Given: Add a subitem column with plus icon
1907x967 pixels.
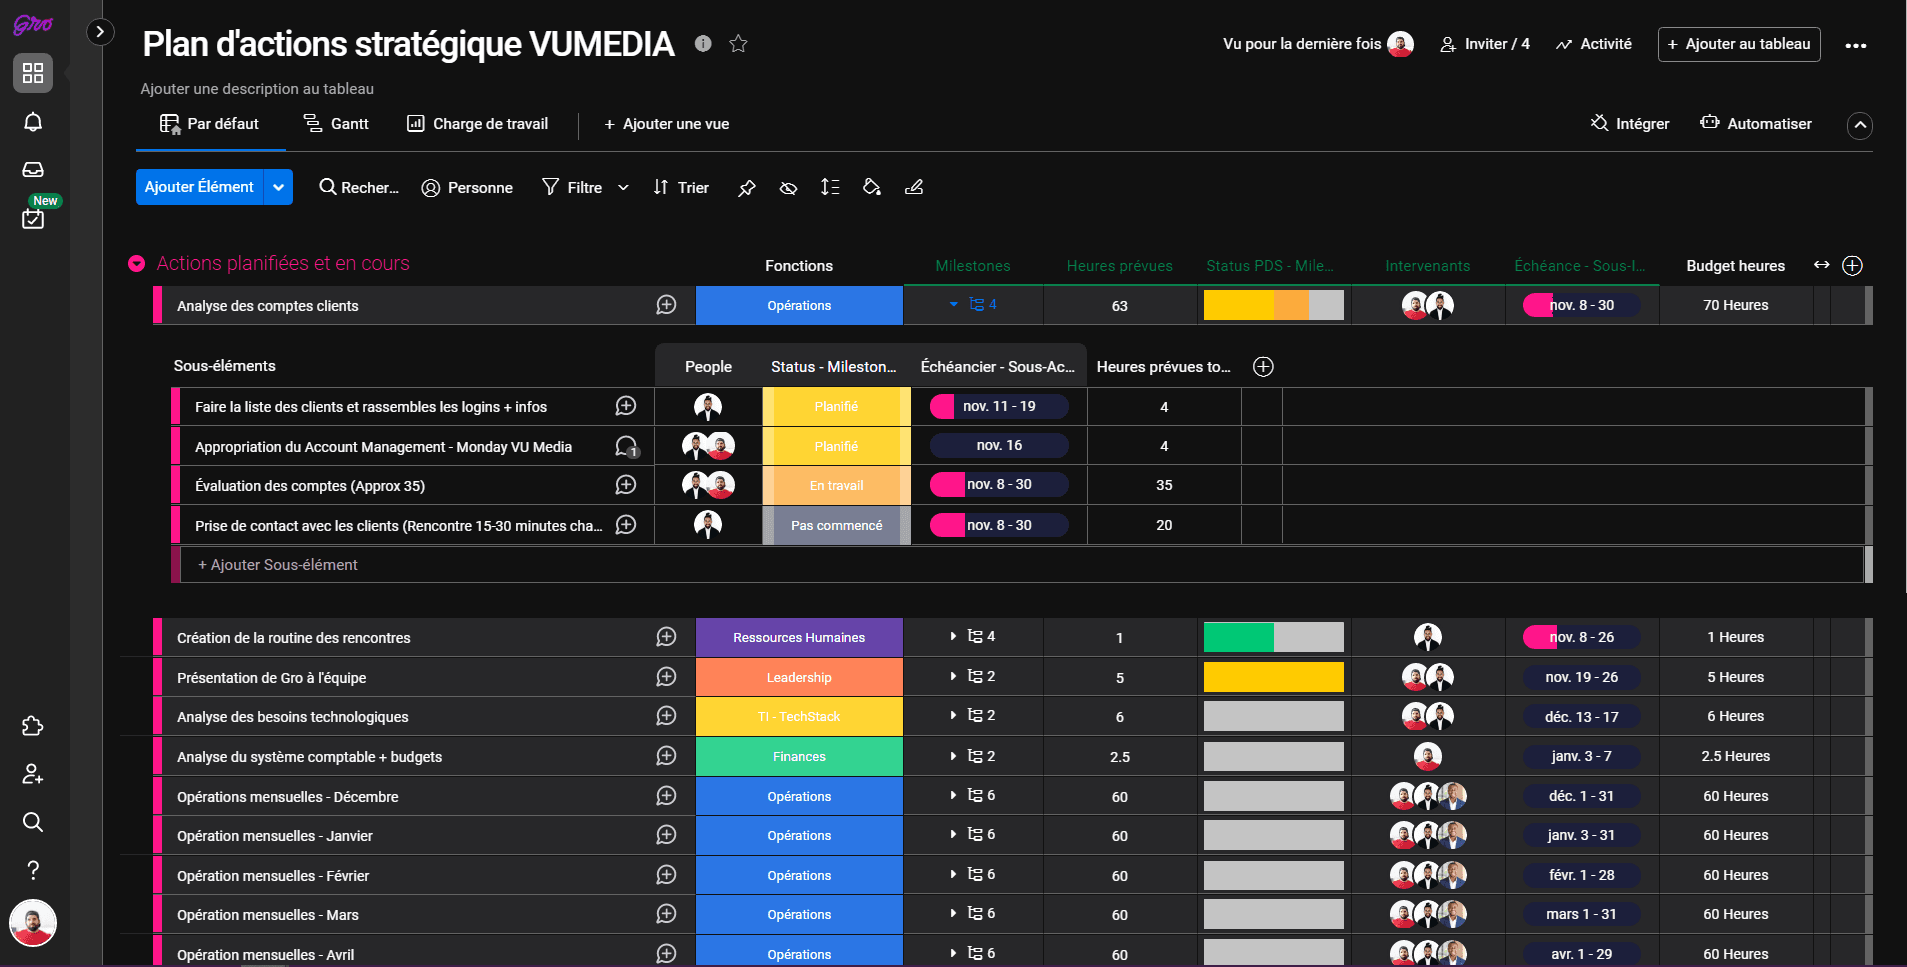Looking at the screenshot, I should pyautogui.click(x=1264, y=367).
